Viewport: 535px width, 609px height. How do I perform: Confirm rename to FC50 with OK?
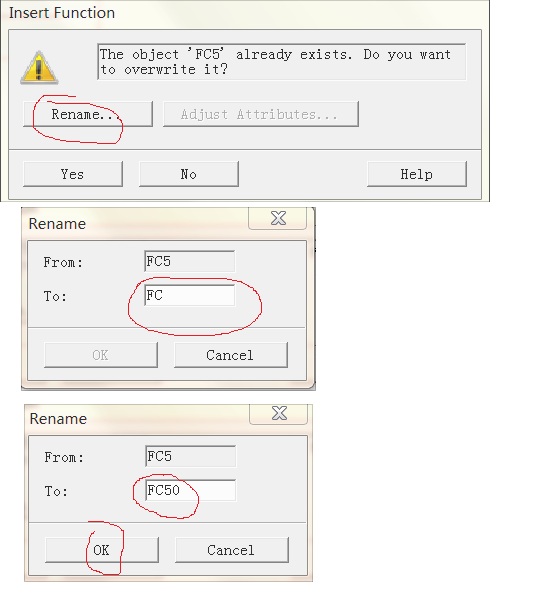(x=102, y=550)
